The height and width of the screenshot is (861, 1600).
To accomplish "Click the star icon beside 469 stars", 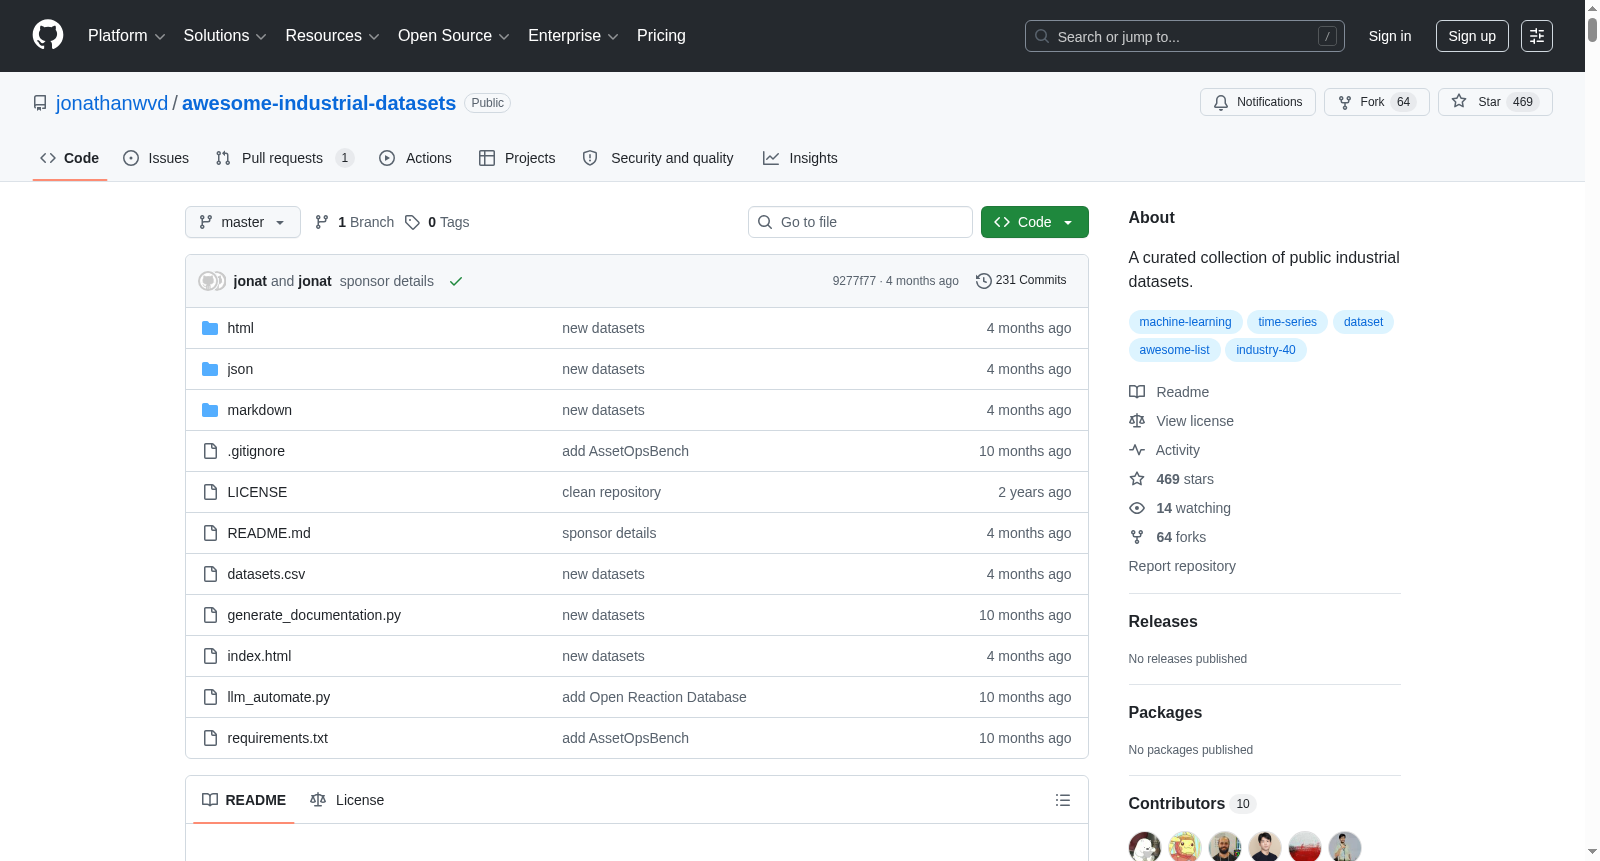I will [x=1137, y=479].
